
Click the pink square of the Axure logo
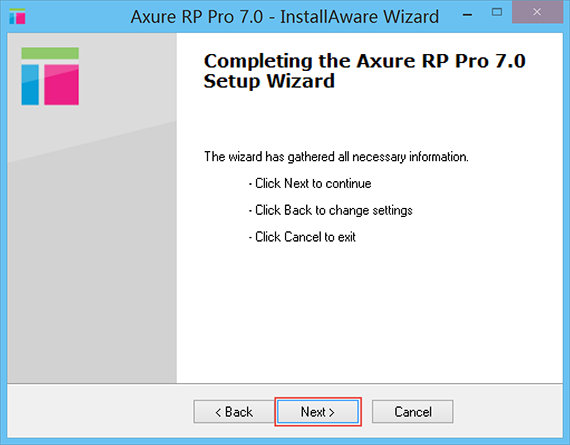click(61, 85)
